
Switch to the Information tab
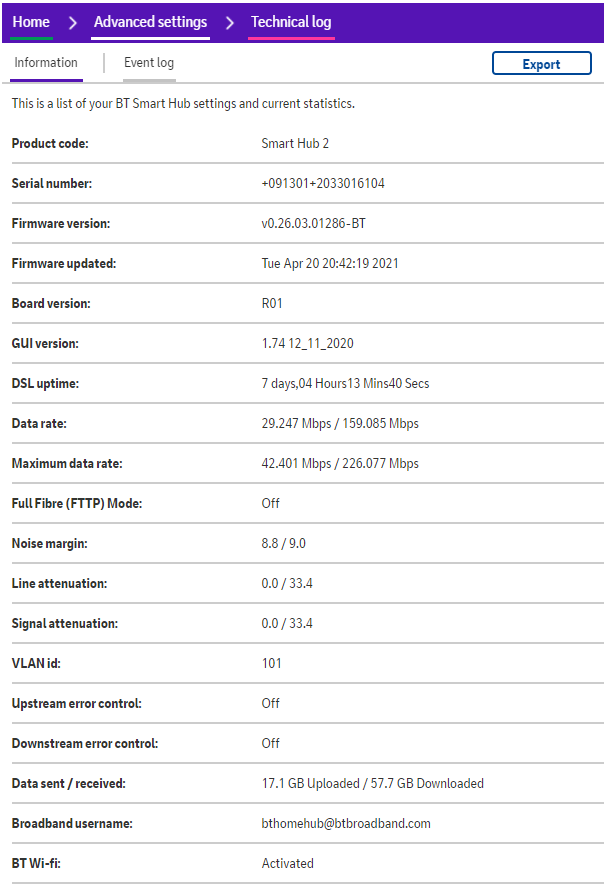(x=46, y=63)
